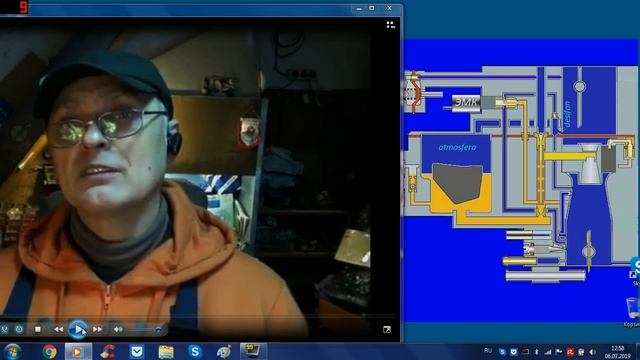This screenshot has width=640, height=360.
Task: Click the red antivirus tray icon
Action: pyautogui.click(x=570, y=351)
